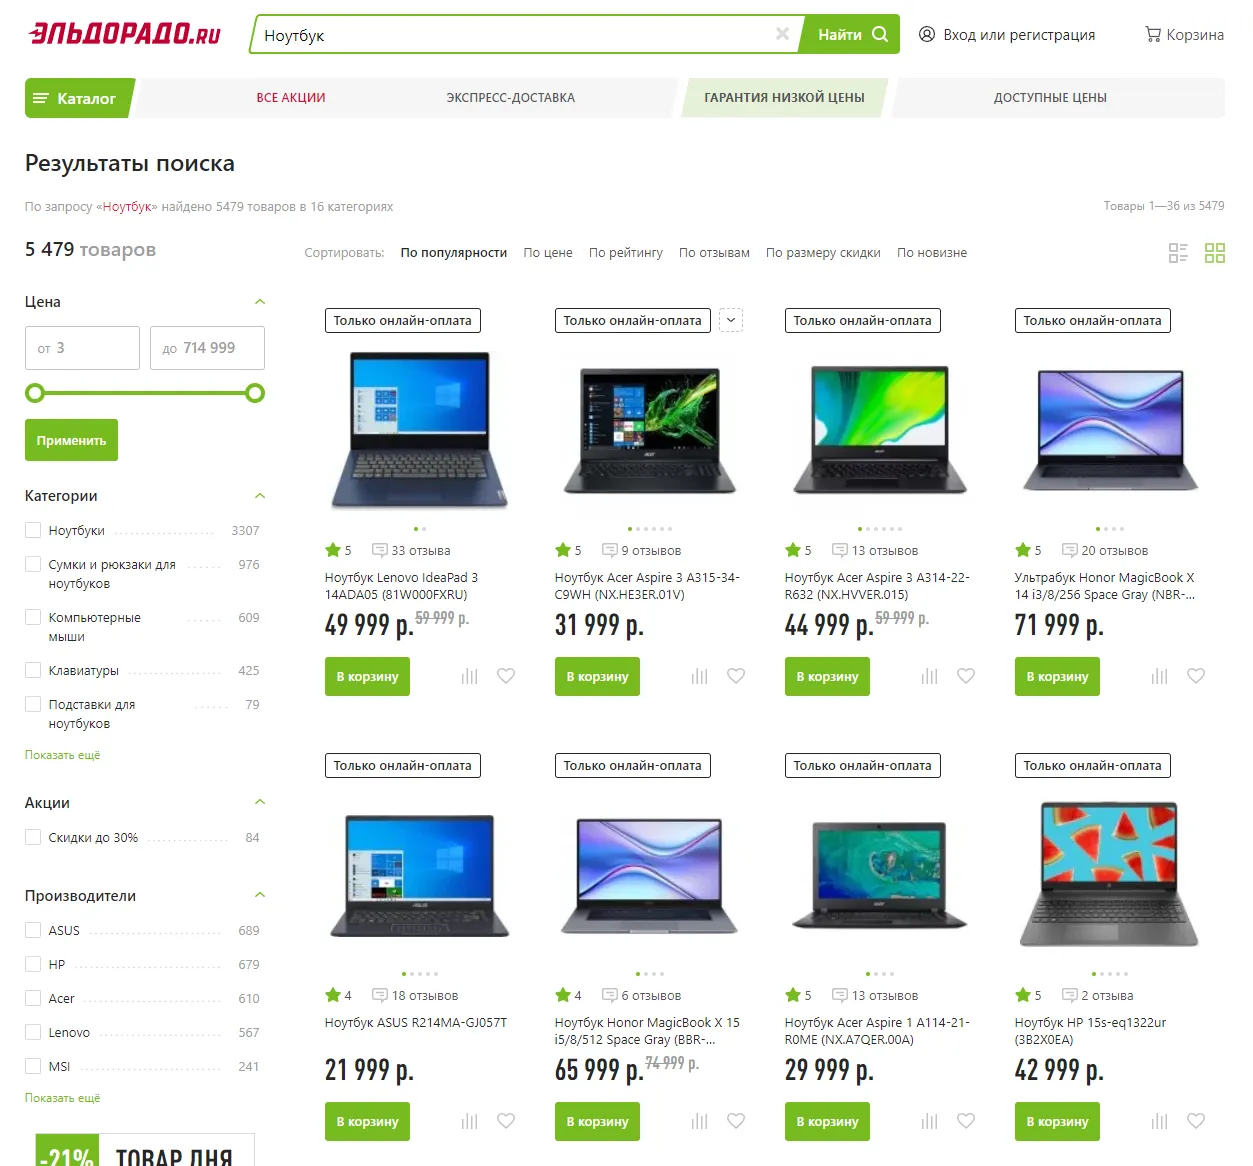Click the left price range slider handle
Screen dimensions: 1253x1166
35,393
